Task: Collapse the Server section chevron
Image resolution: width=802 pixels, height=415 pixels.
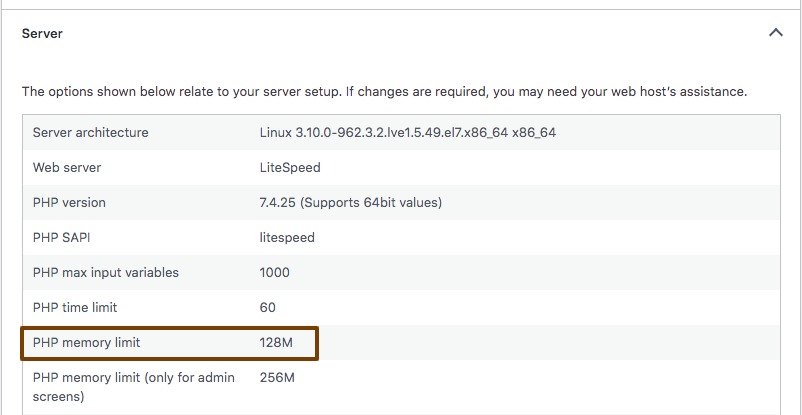Action: tap(775, 33)
